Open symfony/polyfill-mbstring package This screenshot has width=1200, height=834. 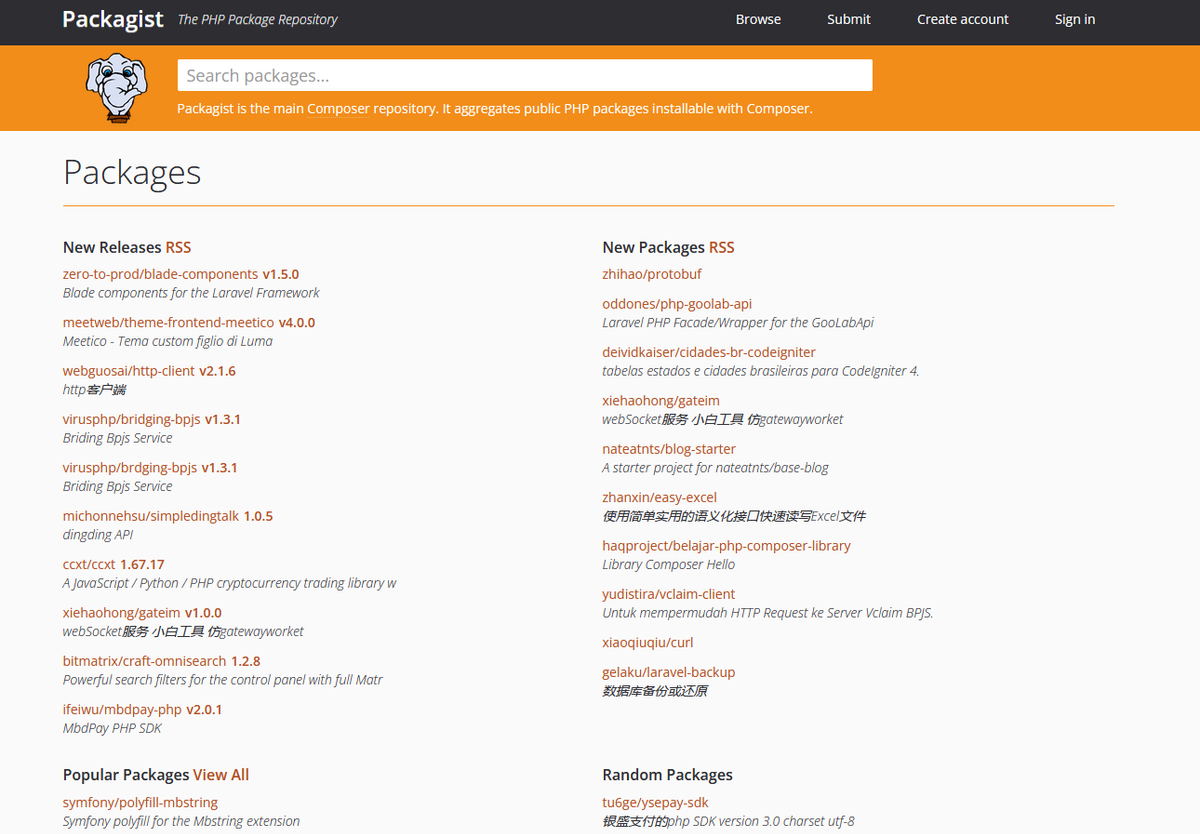(x=140, y=802)
